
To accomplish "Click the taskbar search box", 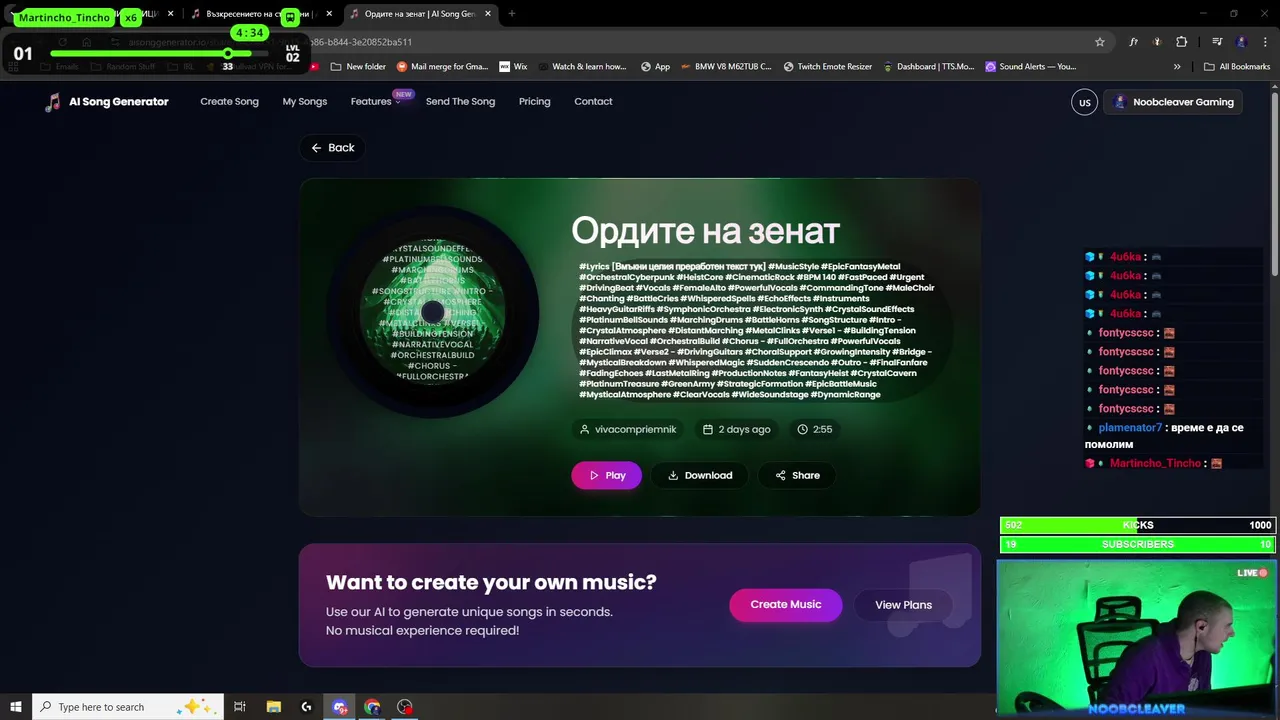I will point(128,707).
